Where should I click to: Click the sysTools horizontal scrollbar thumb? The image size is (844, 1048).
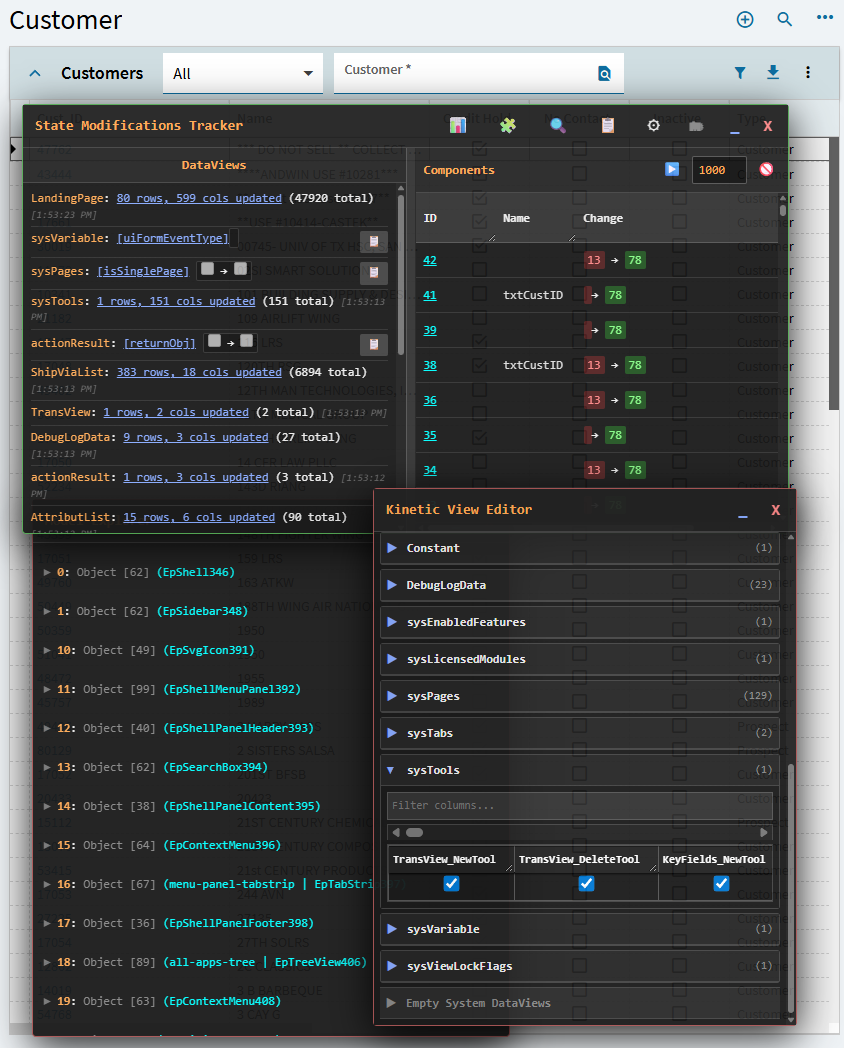[414, 832]
